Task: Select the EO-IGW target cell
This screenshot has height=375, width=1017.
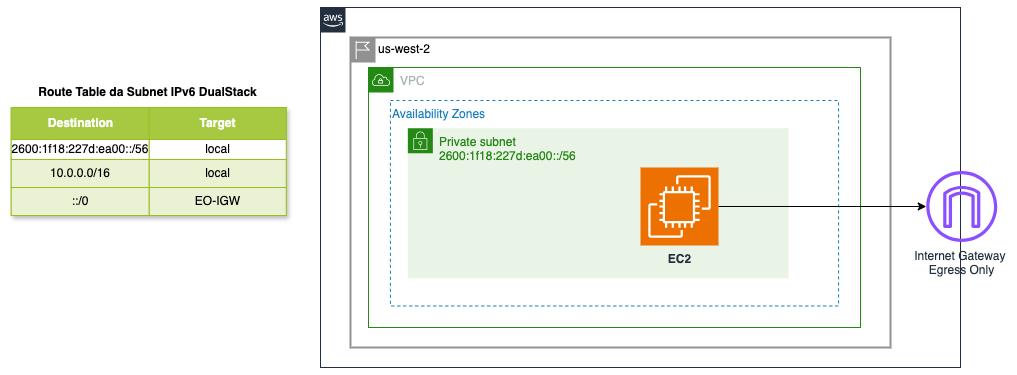Action: click(218, 201)
